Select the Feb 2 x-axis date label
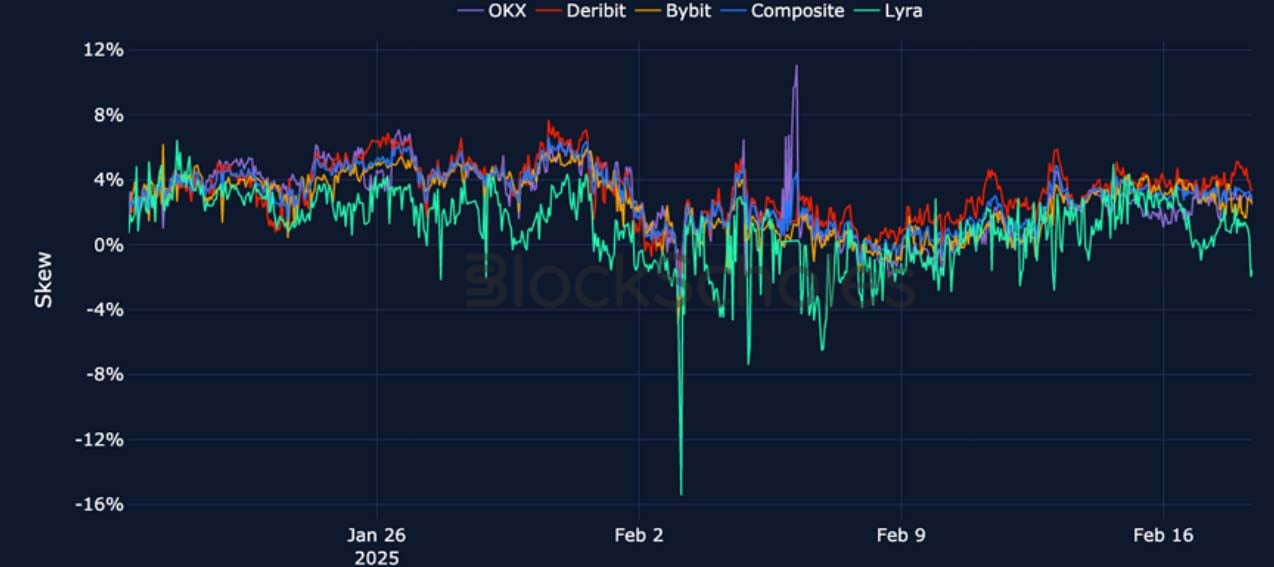The width and height of the screenshot is (1274, 567). click(638, 535)
